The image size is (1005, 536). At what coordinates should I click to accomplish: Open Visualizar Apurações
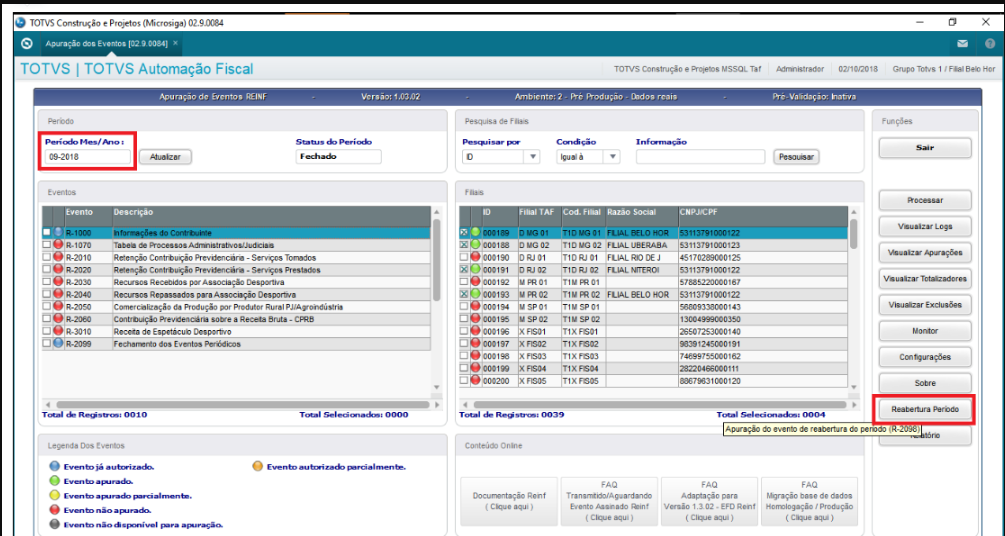925,253
